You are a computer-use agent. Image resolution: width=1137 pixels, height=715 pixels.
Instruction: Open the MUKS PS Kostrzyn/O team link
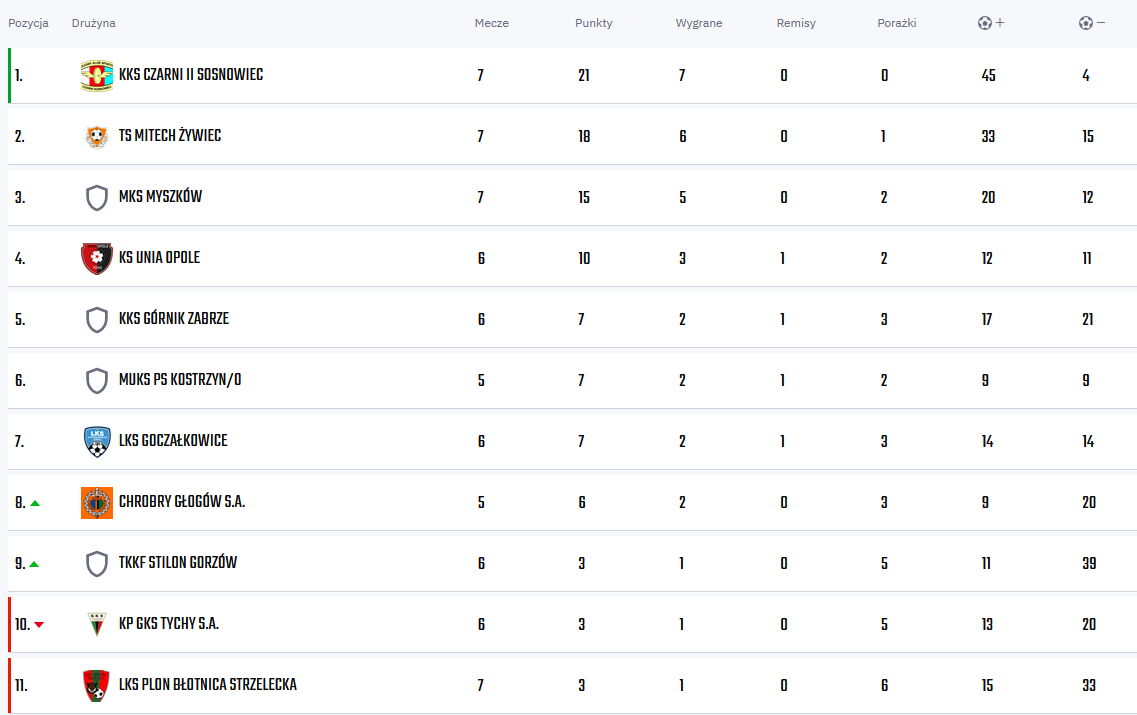coord(180,380)
